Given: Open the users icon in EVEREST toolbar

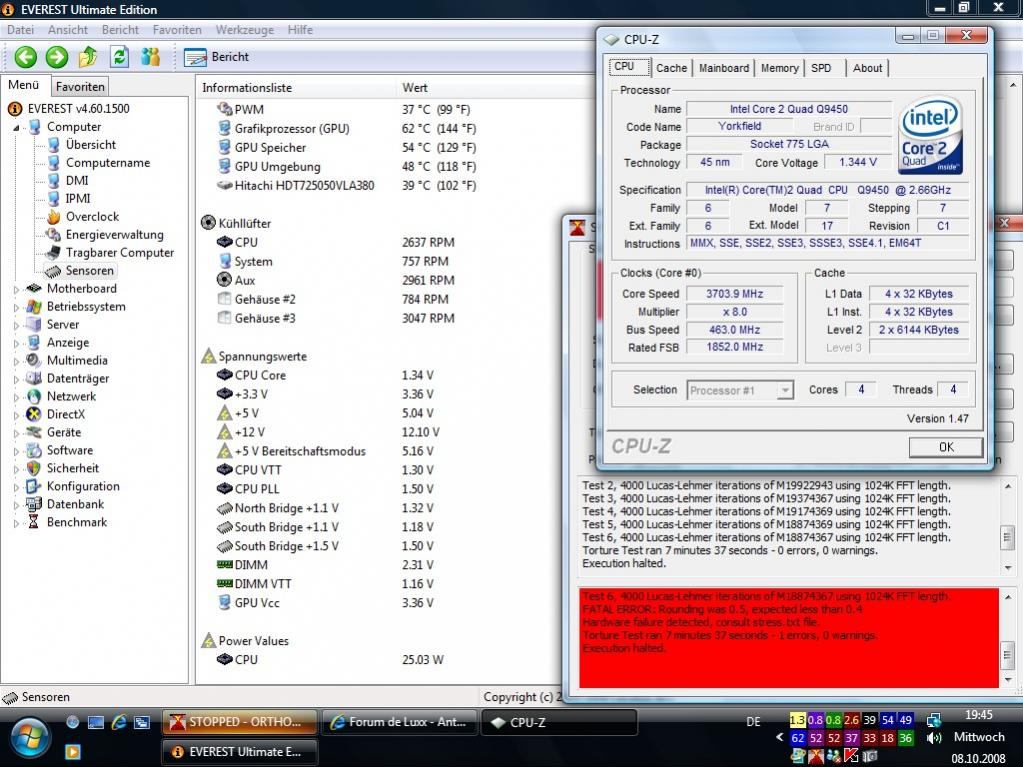Looking at the screenshot, I should click(x=150, y=57).
